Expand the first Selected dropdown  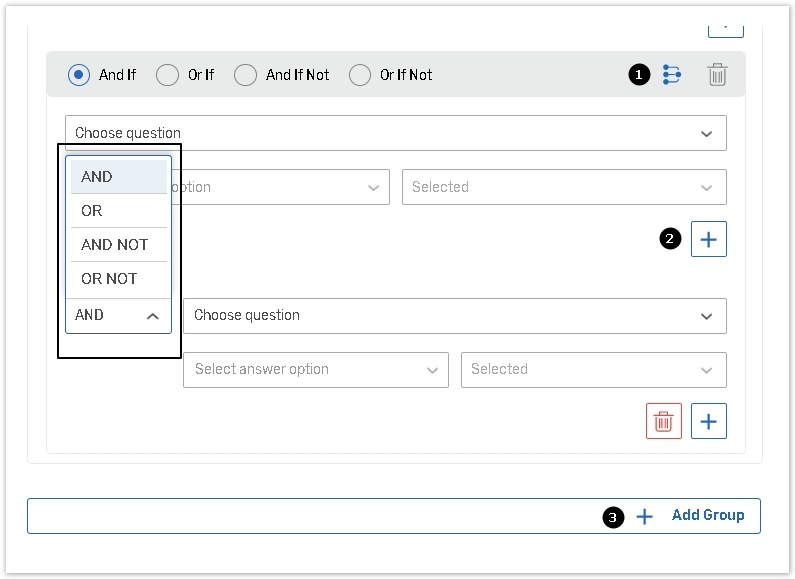[x=563, y=187]
